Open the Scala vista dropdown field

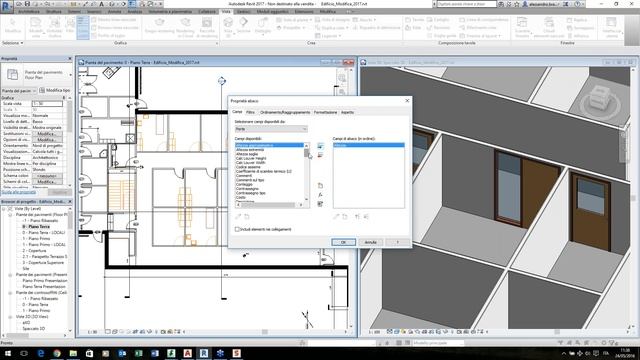click(x=47, y=104)
